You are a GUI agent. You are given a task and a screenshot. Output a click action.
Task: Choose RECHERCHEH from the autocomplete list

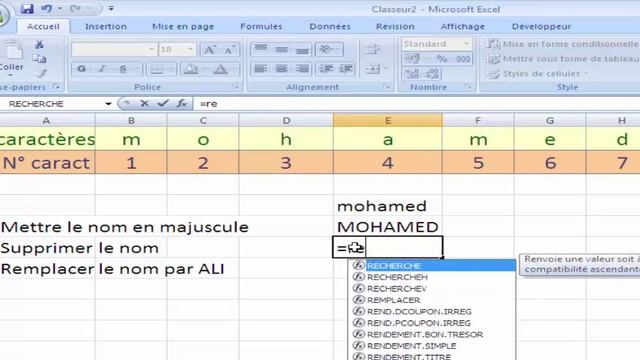432,277
